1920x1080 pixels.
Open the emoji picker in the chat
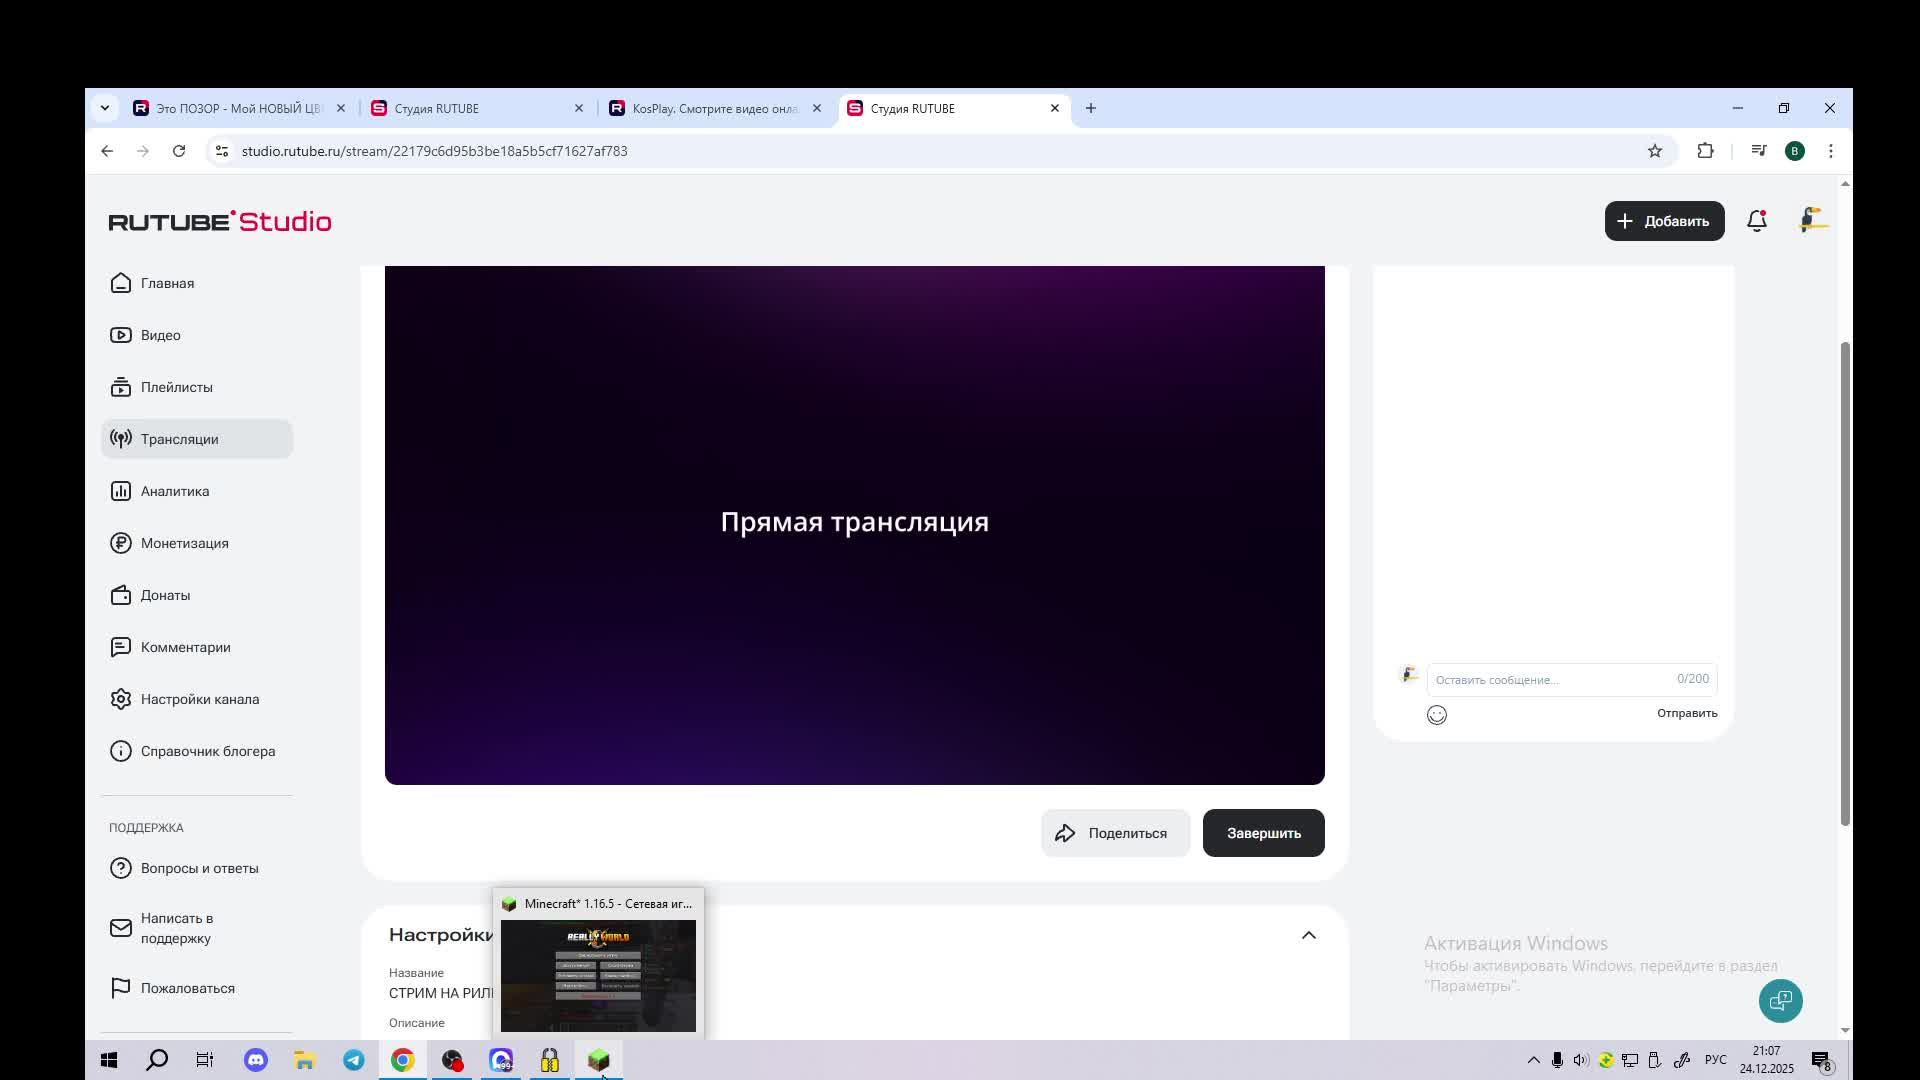coord(1436,714)
